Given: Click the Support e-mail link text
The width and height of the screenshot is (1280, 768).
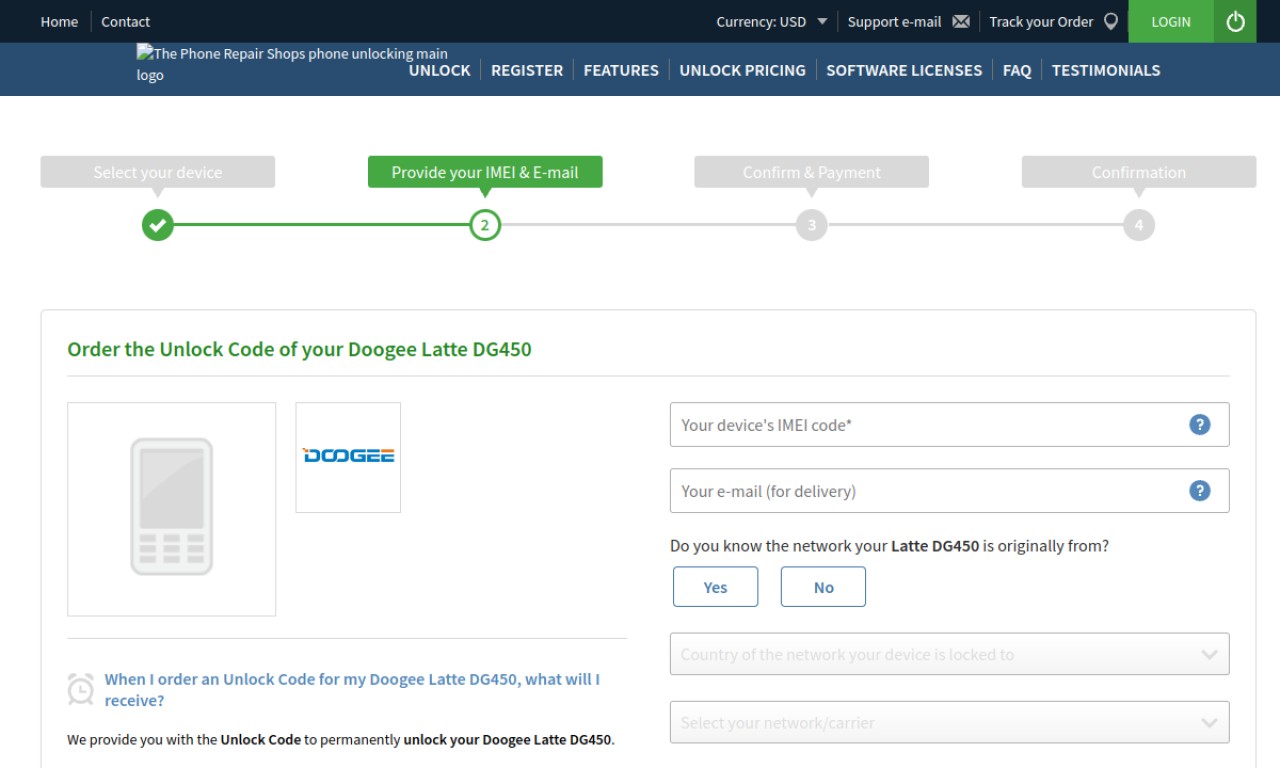Looking at the screenshot, I should coord(894,21).
